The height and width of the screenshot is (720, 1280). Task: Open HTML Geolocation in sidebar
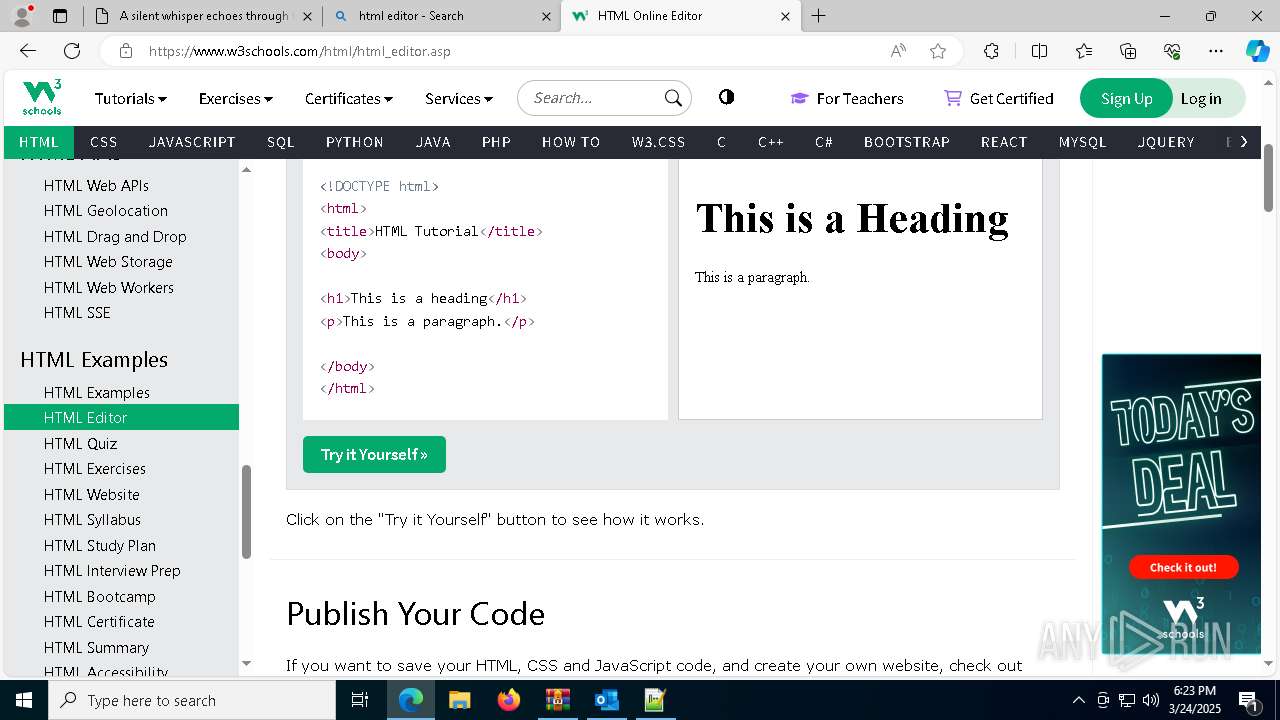click(x=106, y=210)
